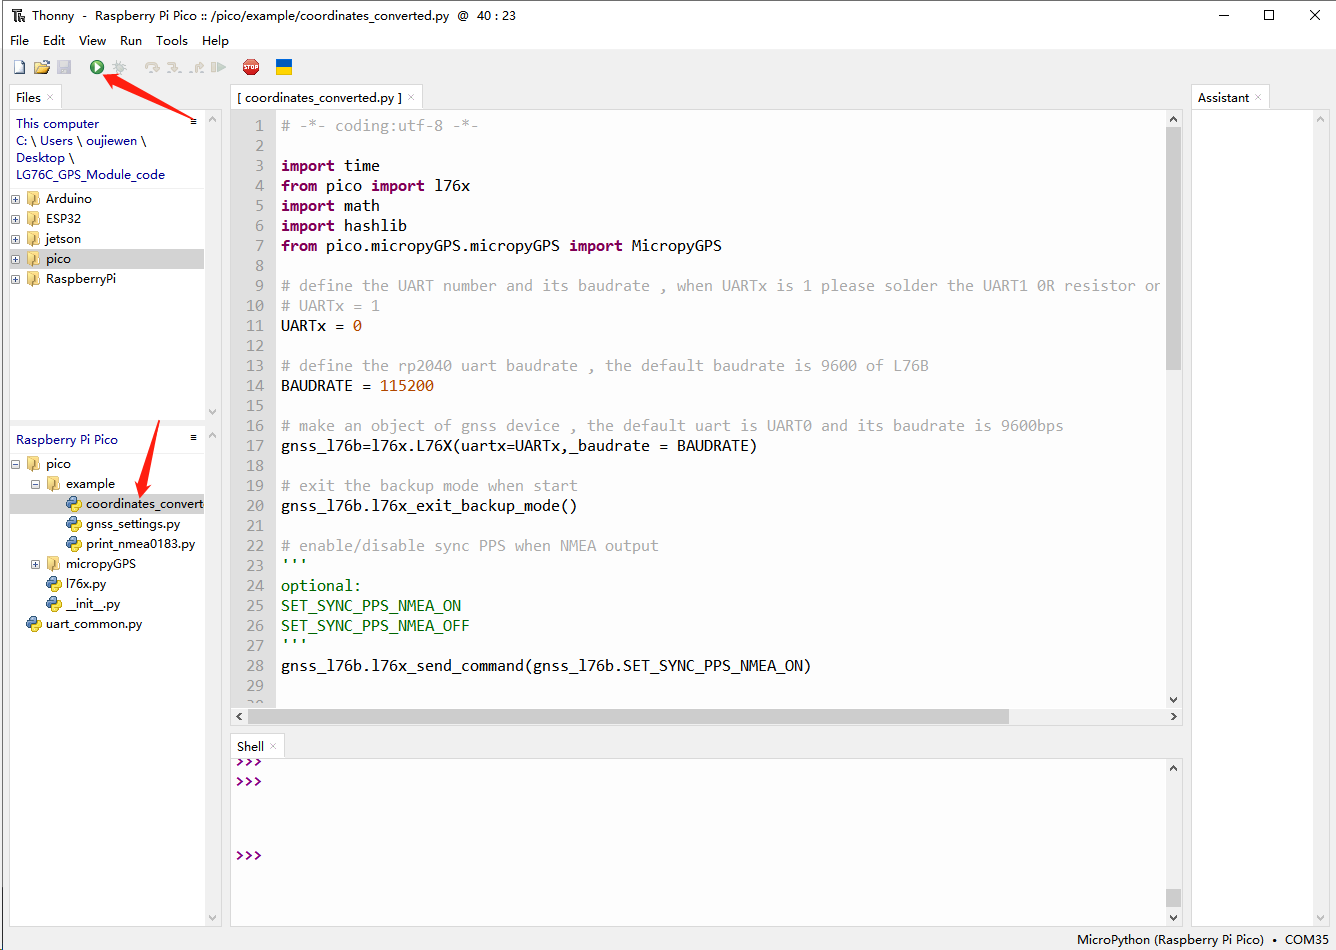Open a file with the folder icon
Image resolution: width=1336 pixels, height=950 pixels.
tap(42, 67)
